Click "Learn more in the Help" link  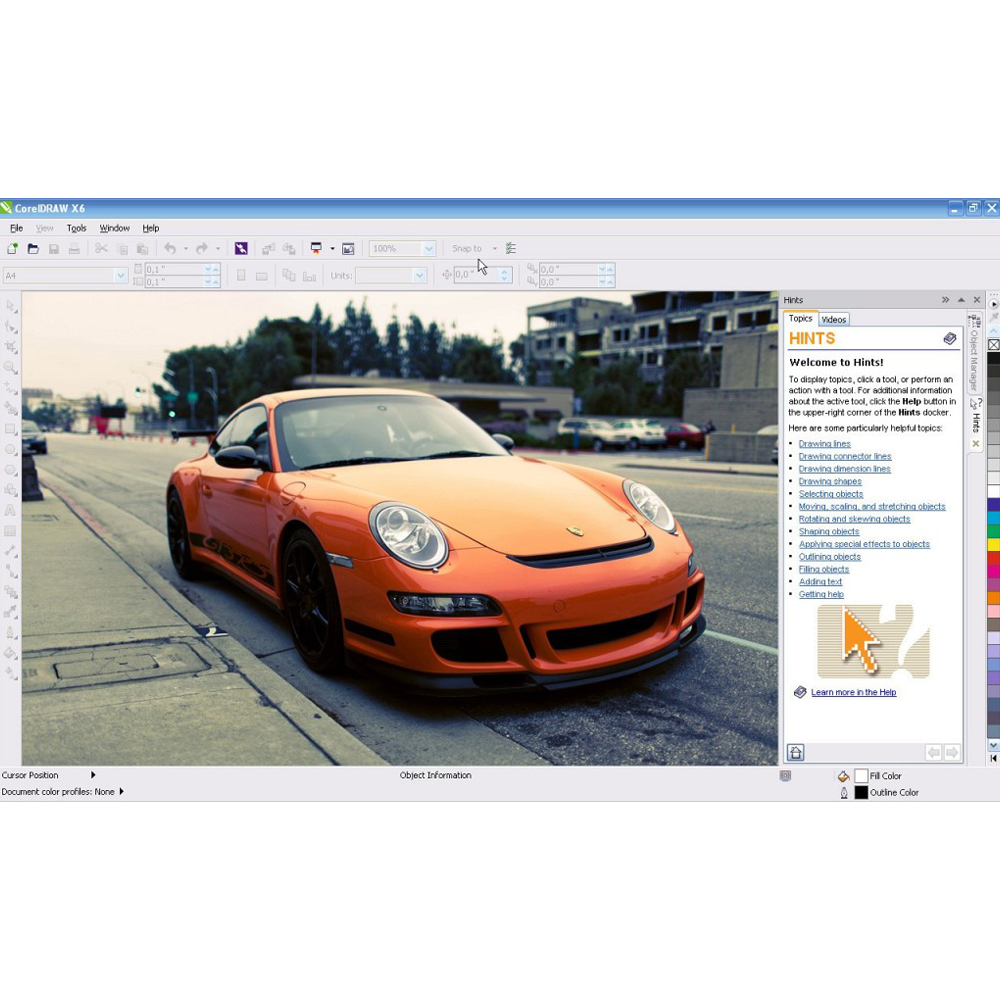(853, 692)
